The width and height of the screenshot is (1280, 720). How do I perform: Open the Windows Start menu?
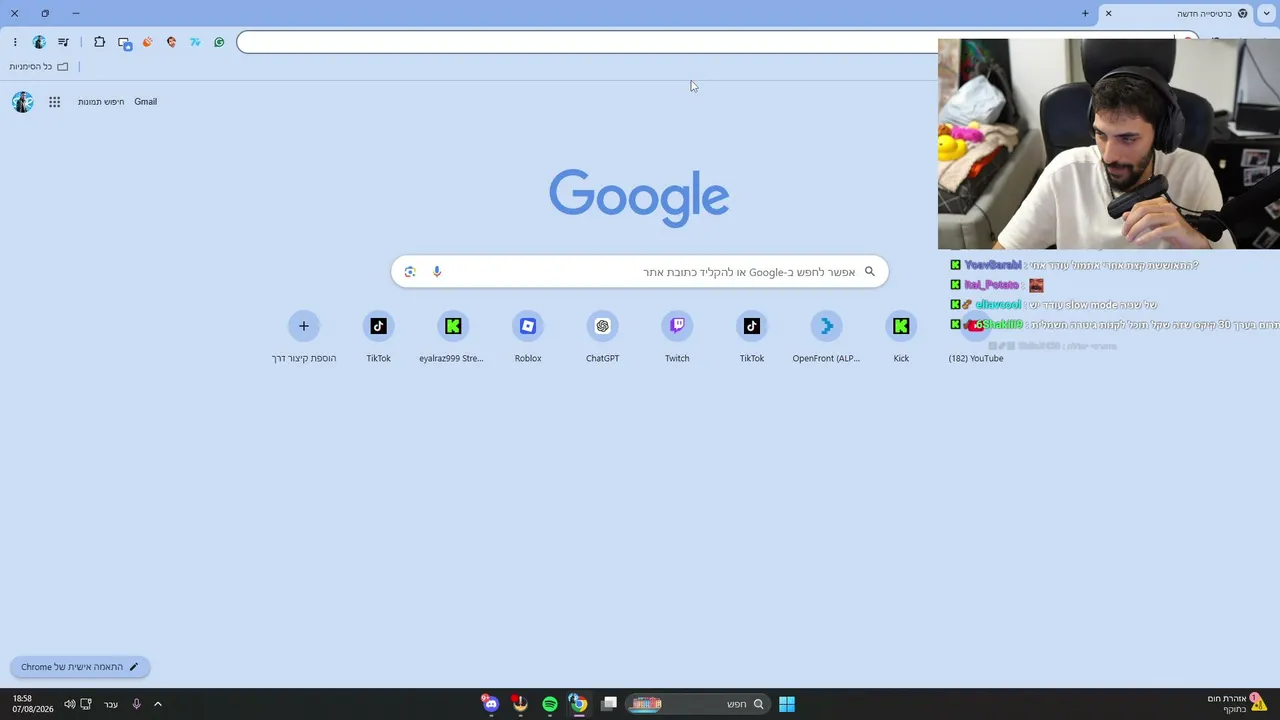click(x=787, y=704)
